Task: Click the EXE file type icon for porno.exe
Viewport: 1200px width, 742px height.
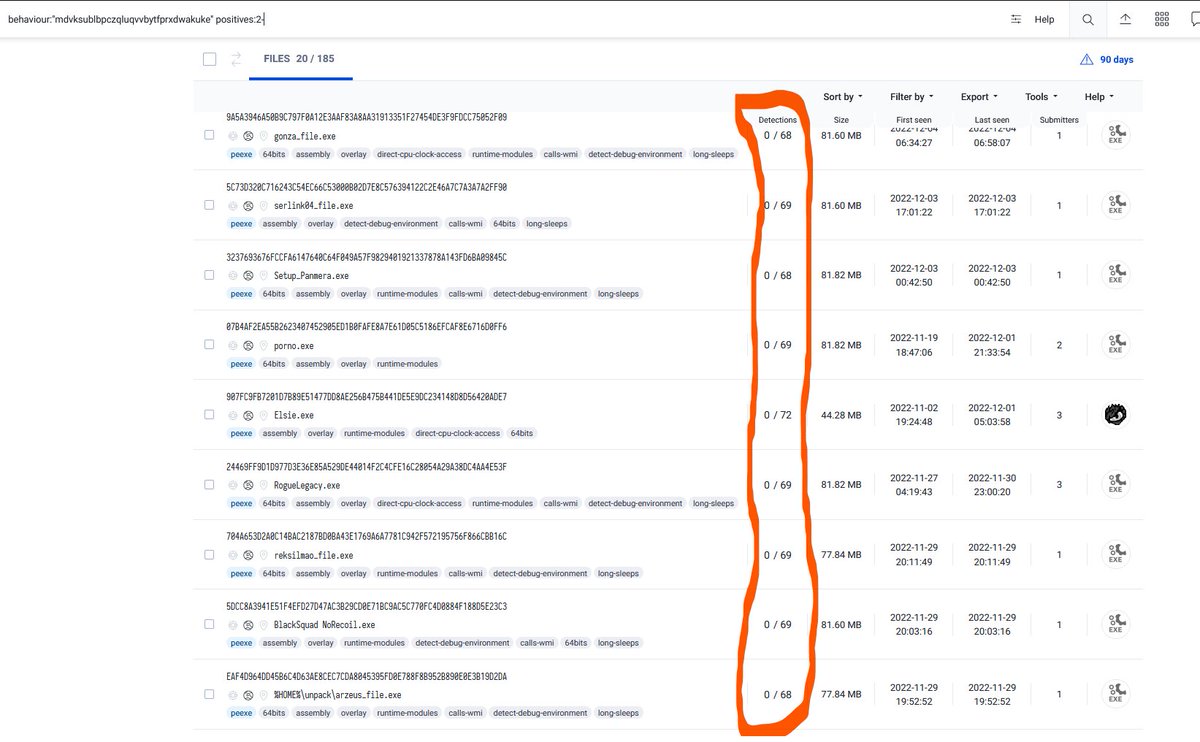Action: point(1115,345)
